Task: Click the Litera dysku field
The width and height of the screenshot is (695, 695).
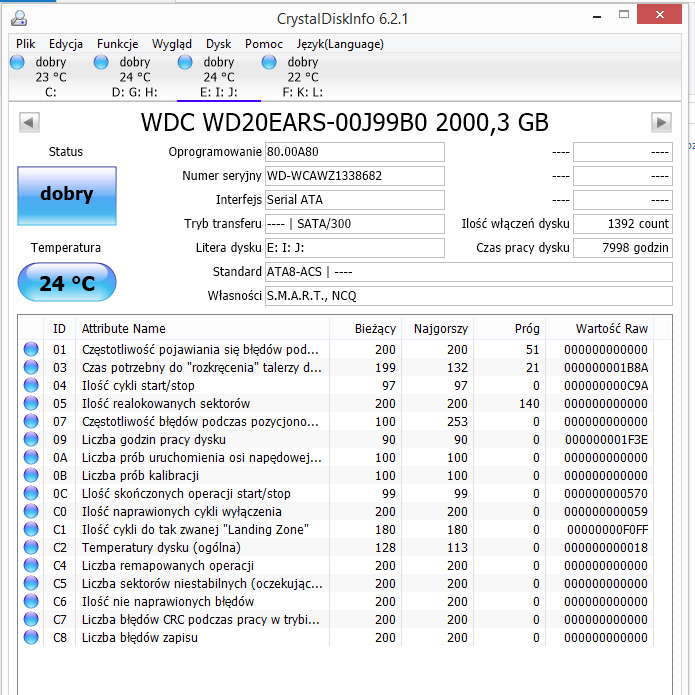Action: click(x=355, y=248)
